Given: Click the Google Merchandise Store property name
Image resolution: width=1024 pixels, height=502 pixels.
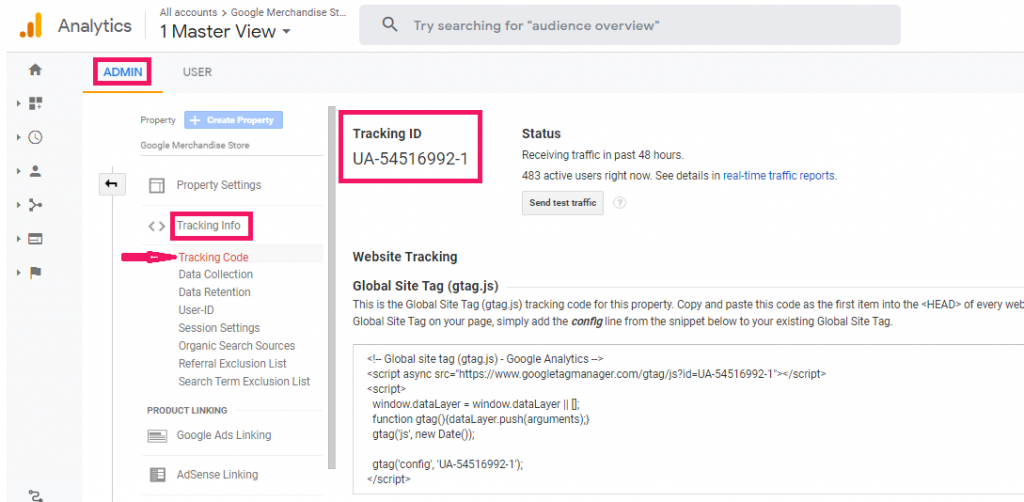Looking at the screenshot, I should pos(195,146).
